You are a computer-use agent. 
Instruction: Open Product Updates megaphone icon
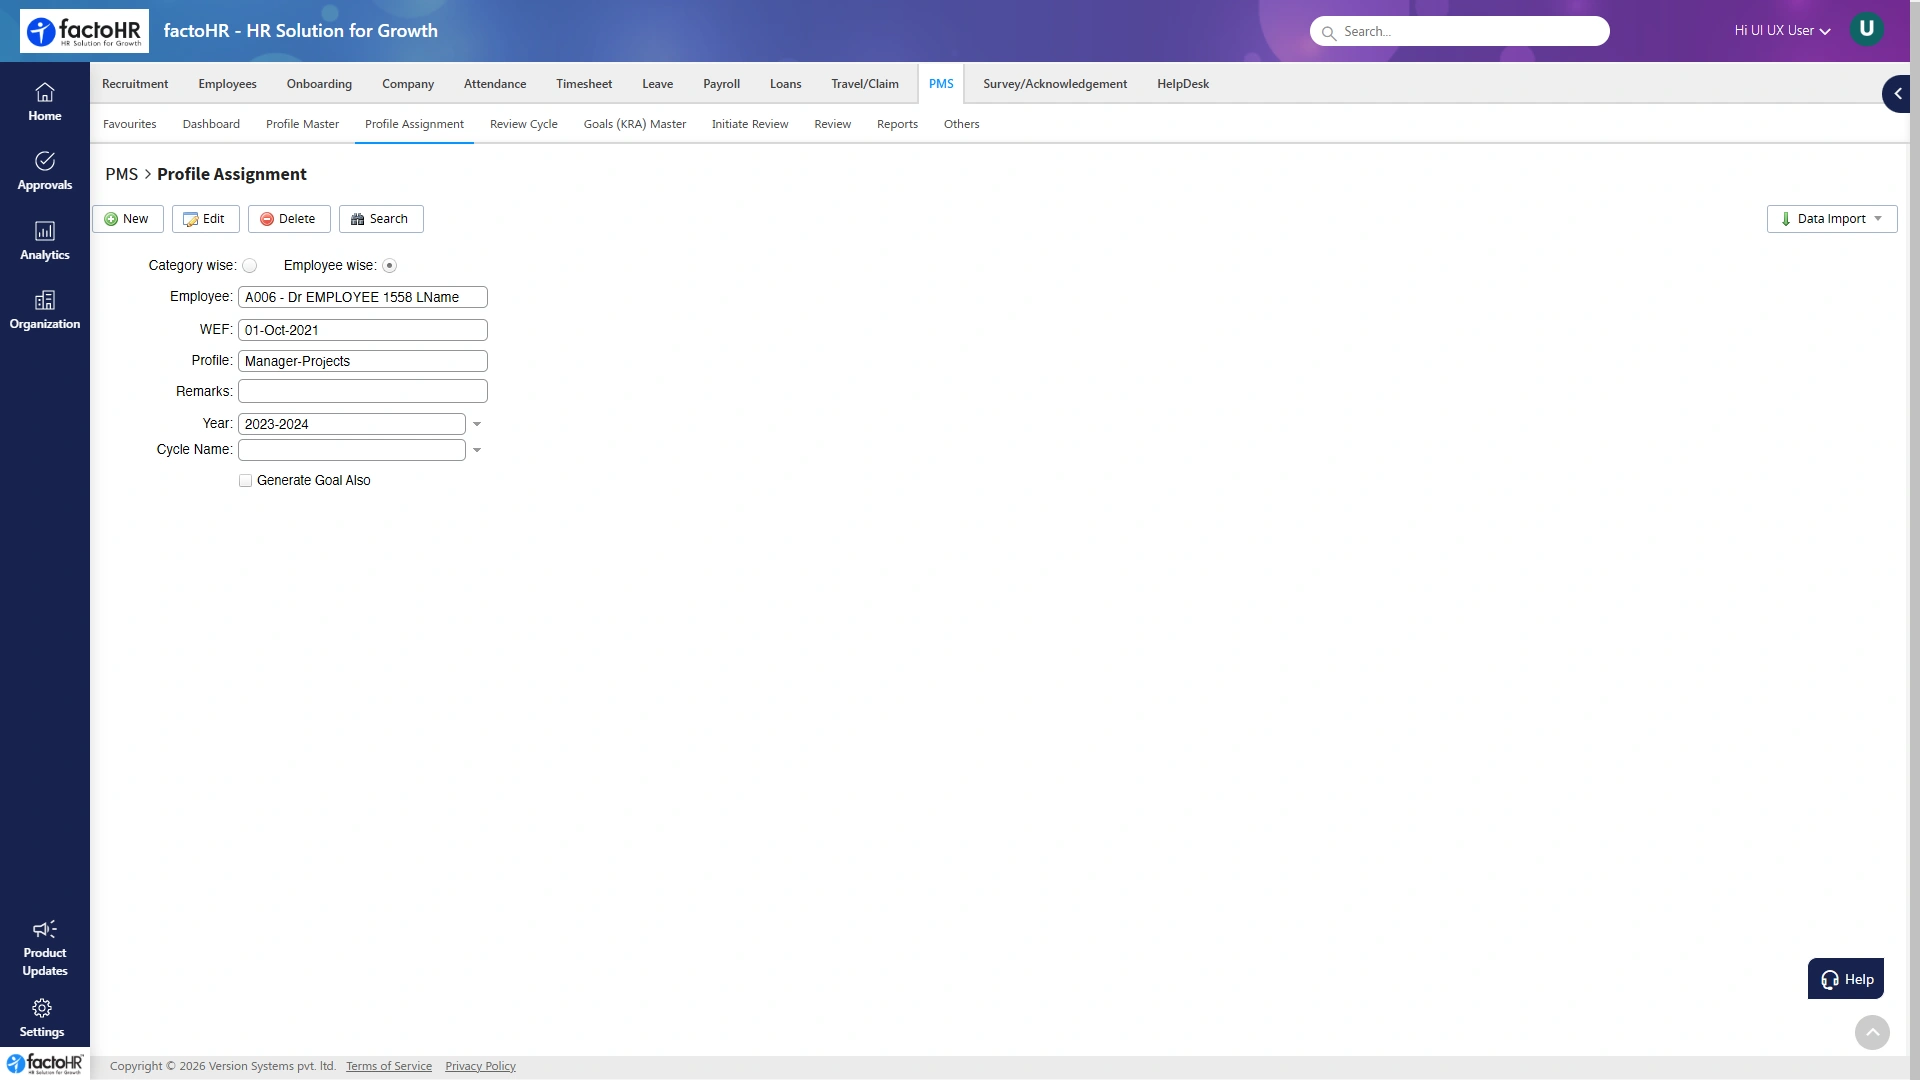44,929
